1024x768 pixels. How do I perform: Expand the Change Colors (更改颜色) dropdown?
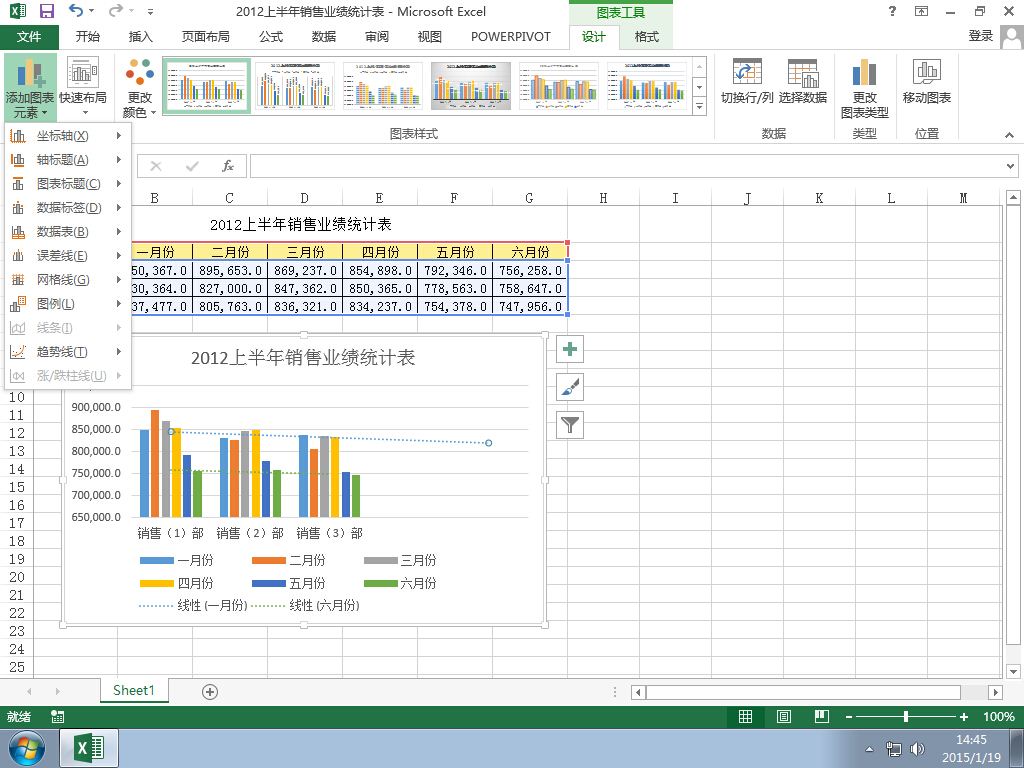[x=139, y=88]
